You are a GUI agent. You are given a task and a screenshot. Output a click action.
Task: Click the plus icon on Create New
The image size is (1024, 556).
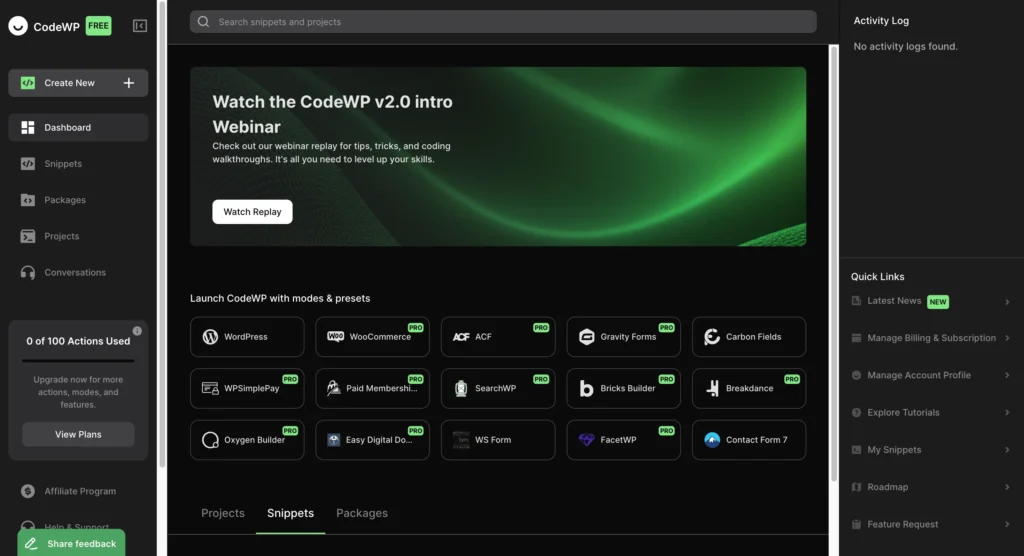pyautogui.click(x=129, y=83)
